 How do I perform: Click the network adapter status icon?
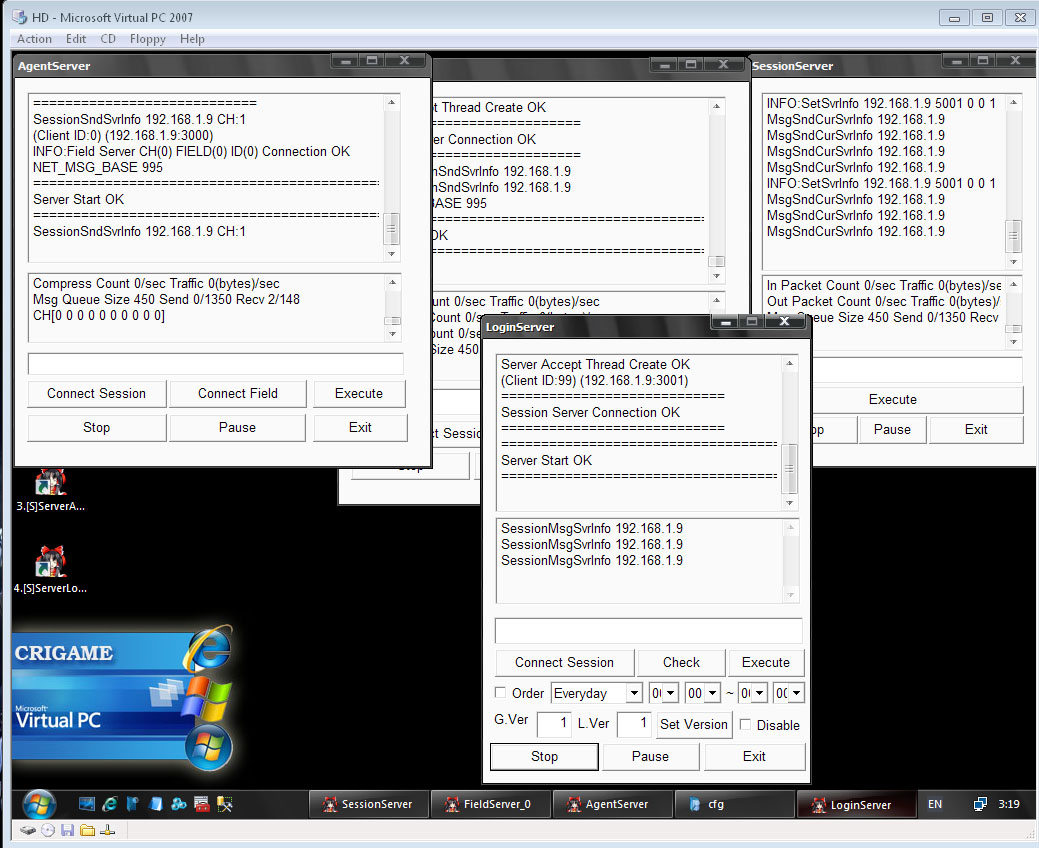[108, 830]
